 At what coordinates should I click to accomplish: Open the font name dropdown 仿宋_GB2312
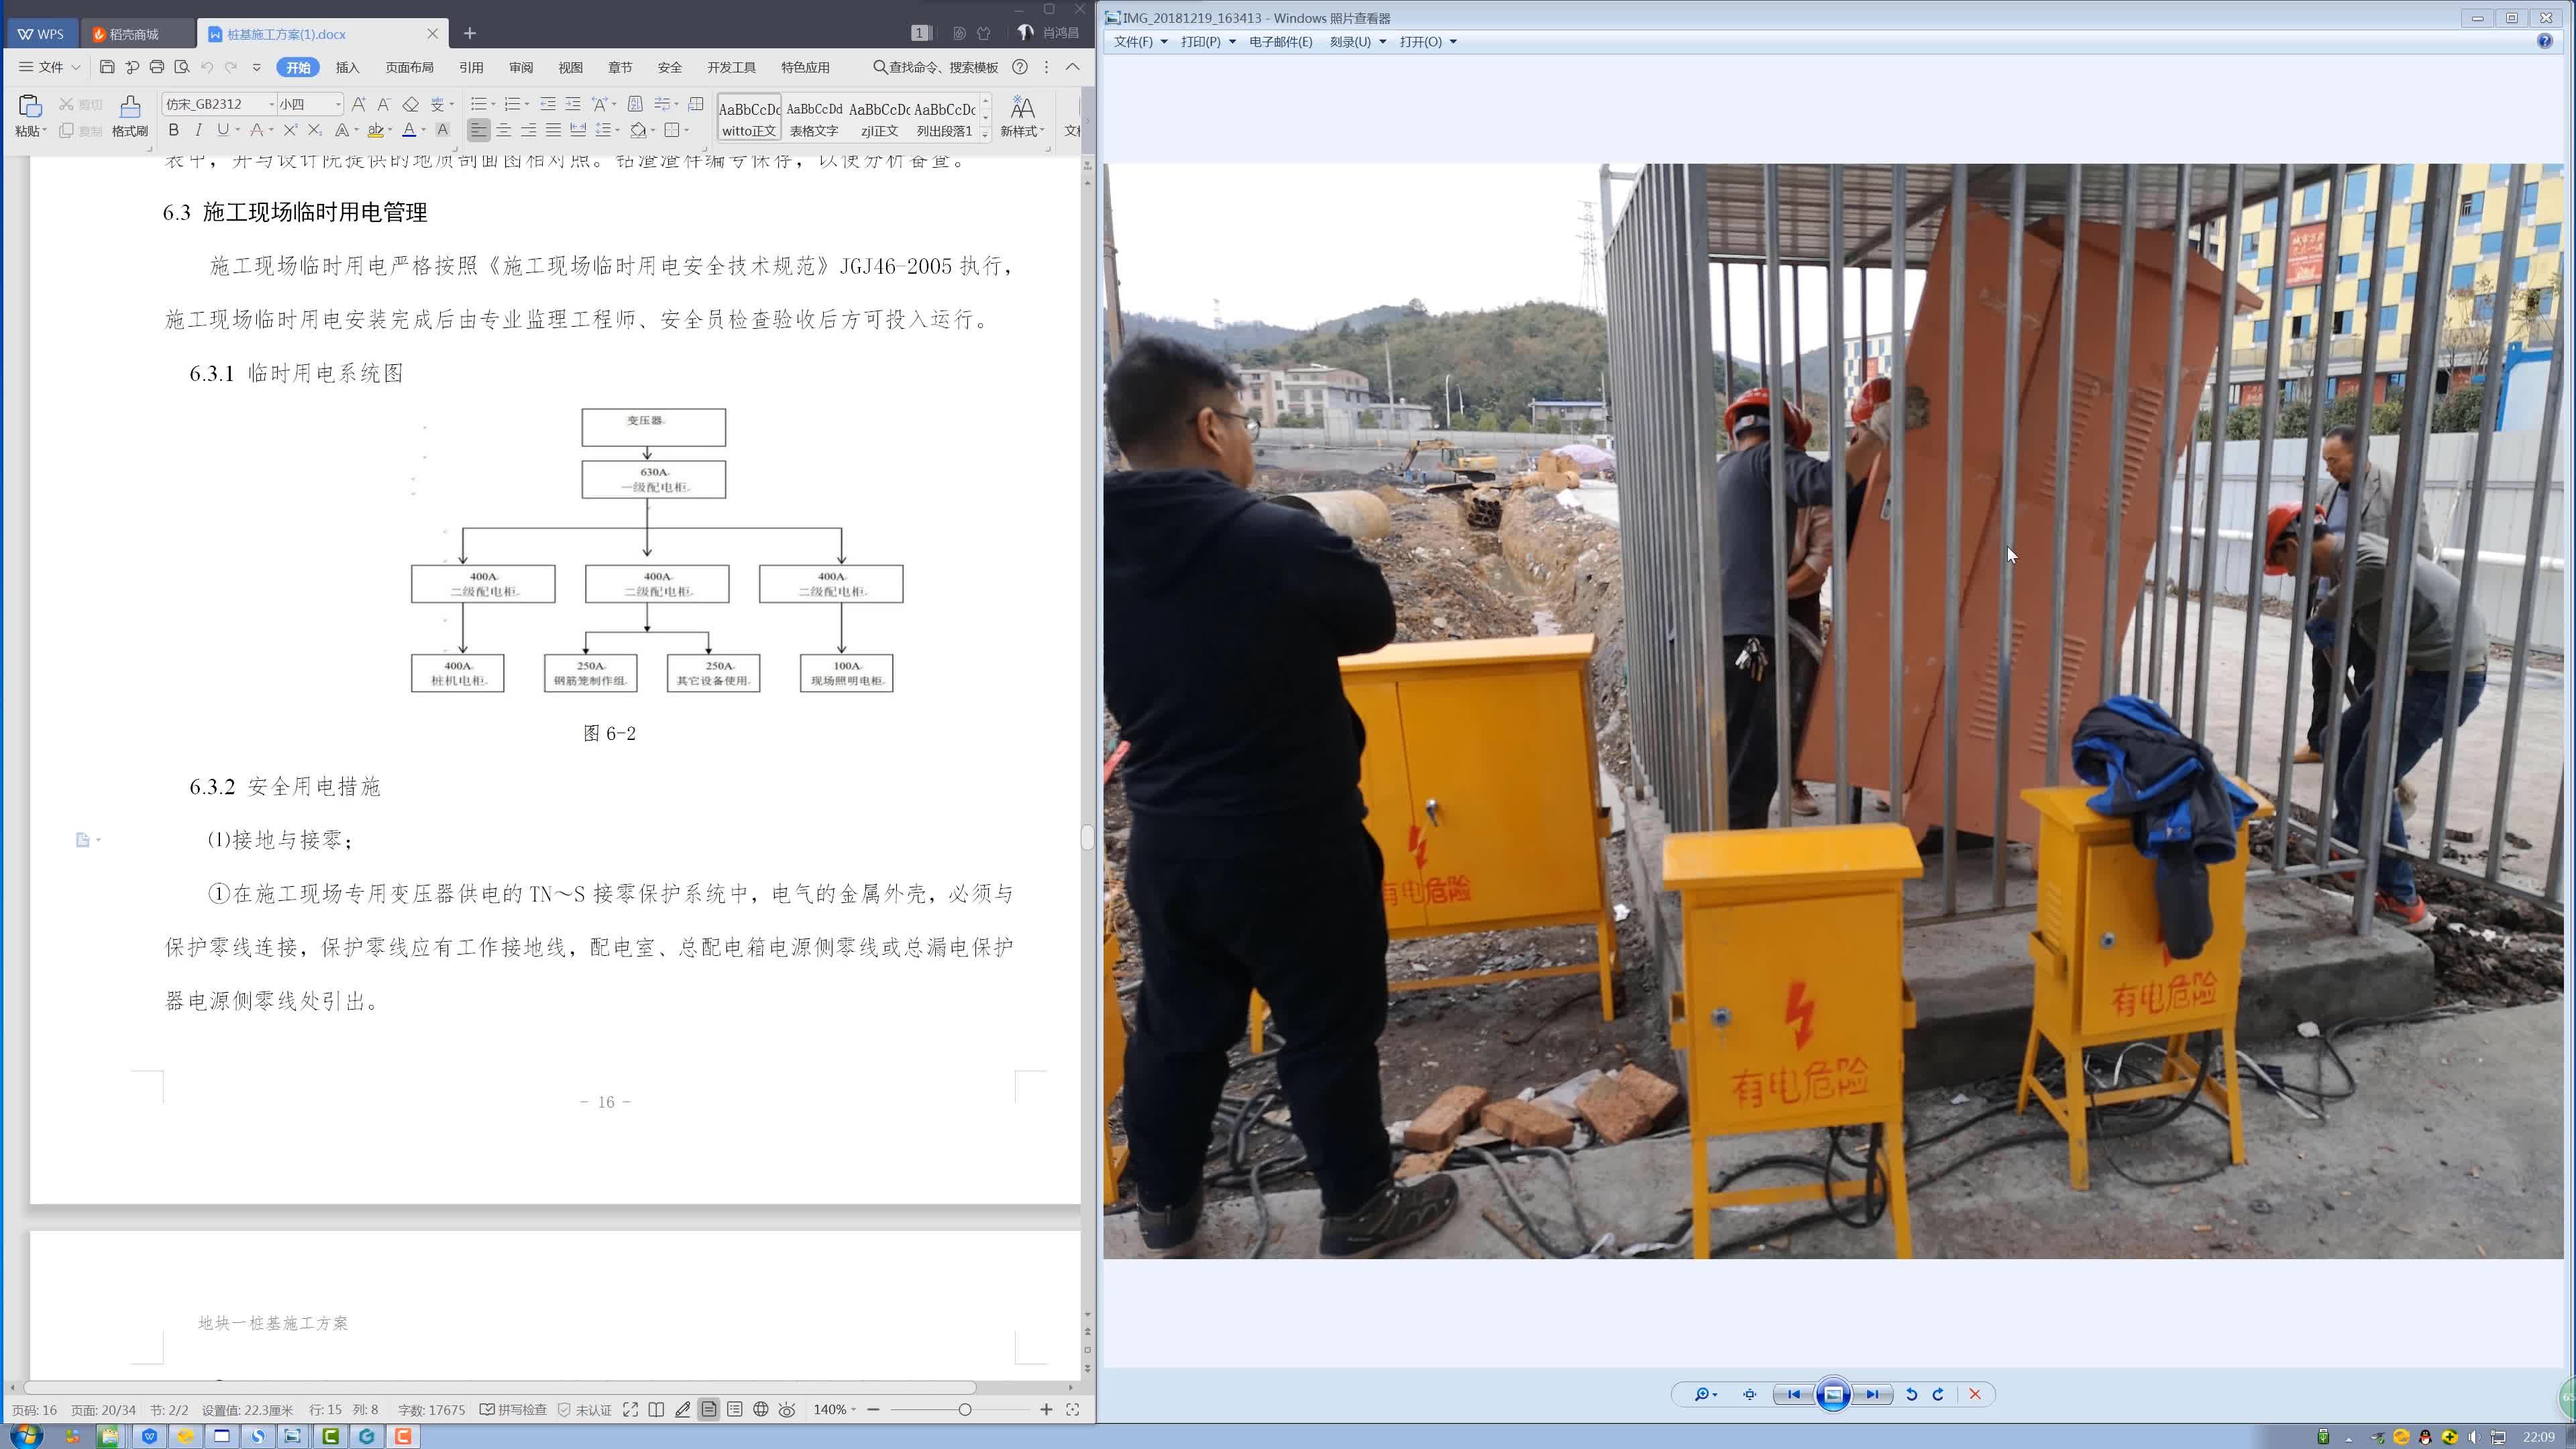coord(271,104)
